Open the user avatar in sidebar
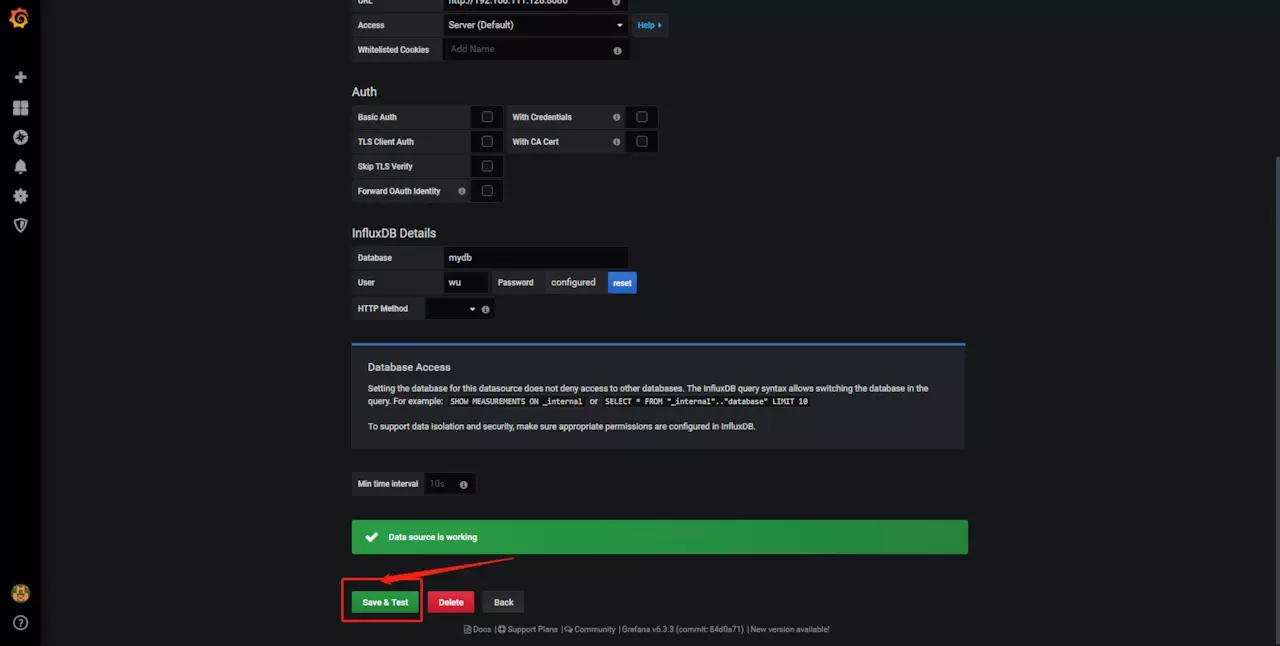Viewport: 1280px width, 646px height. click(20, 593)
